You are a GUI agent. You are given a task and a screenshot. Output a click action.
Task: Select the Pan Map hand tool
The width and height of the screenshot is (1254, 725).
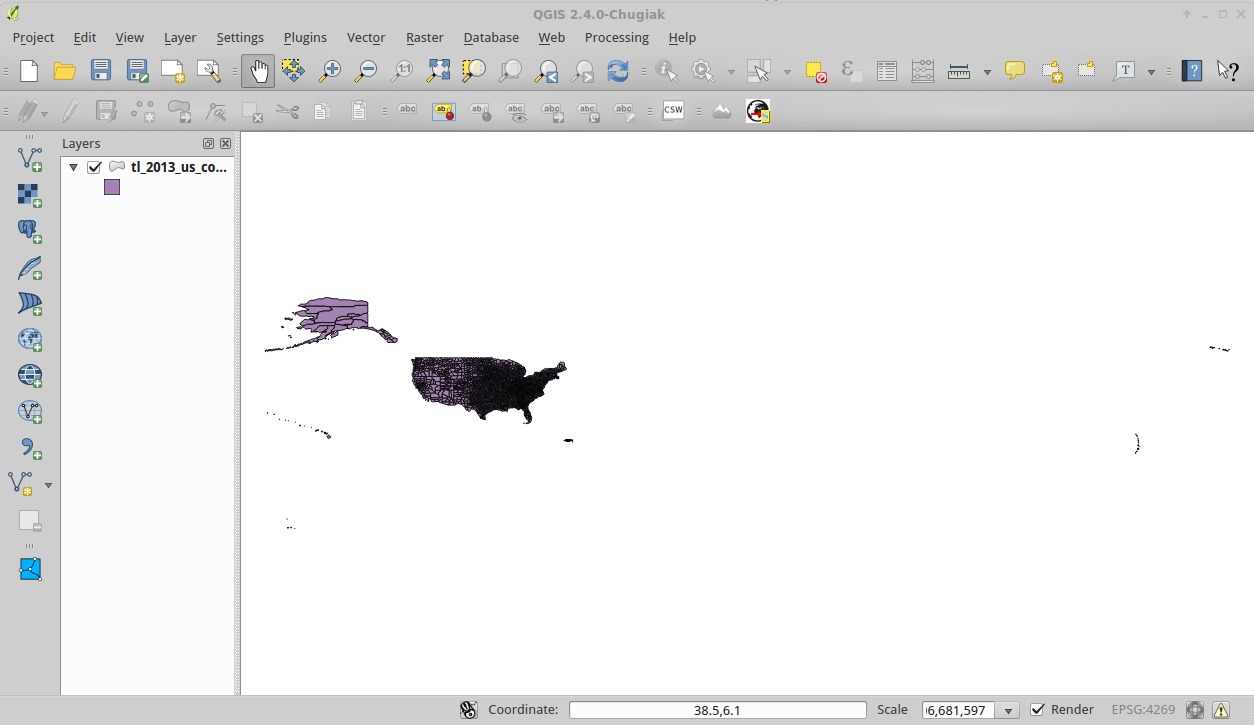258,71
